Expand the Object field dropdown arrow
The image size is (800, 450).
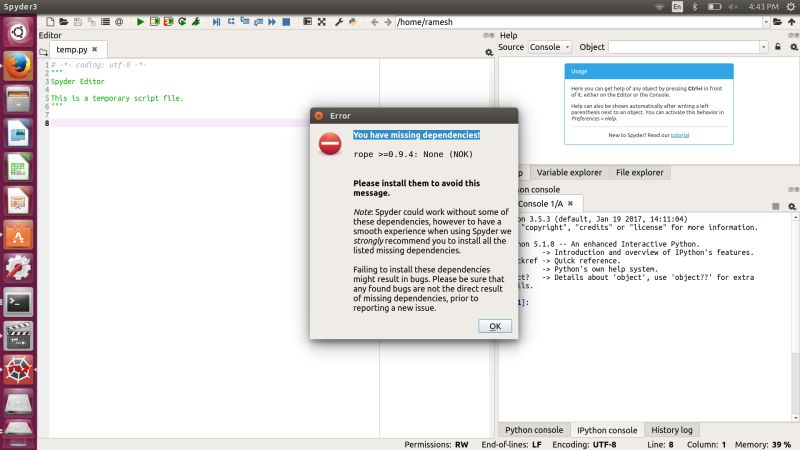763,47
